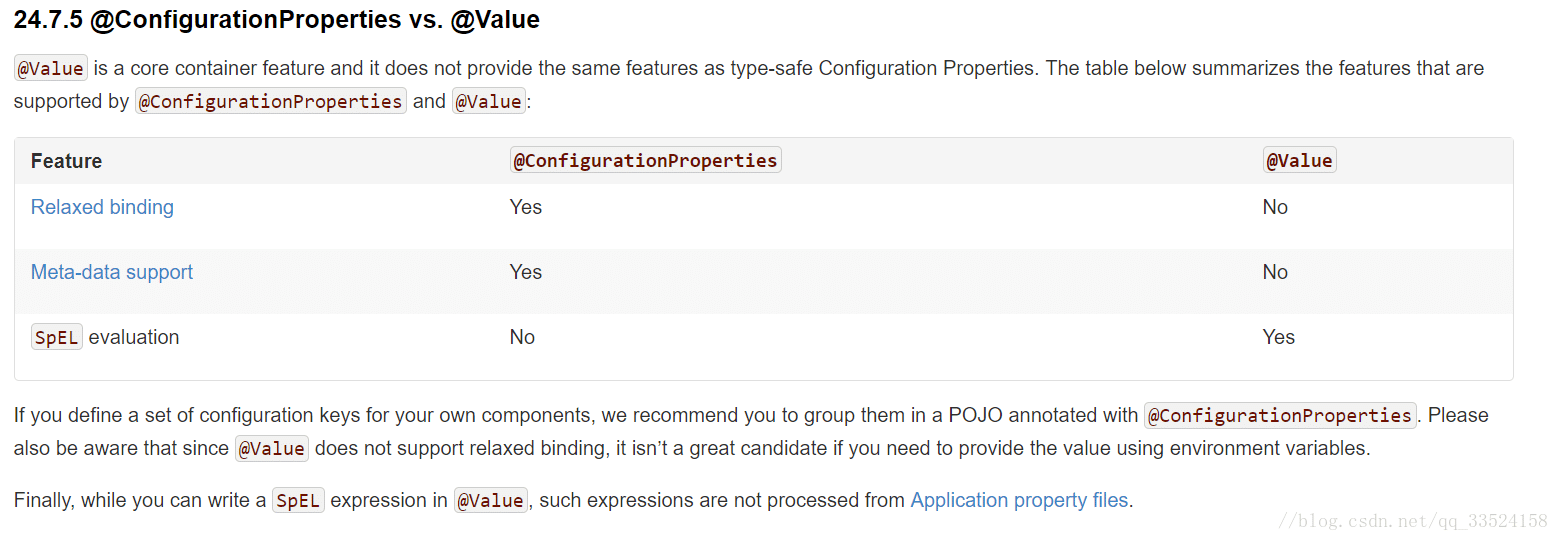Select the Yes cell in the Meta-data support row
The image size is (1559, 541).
point(526,272)
